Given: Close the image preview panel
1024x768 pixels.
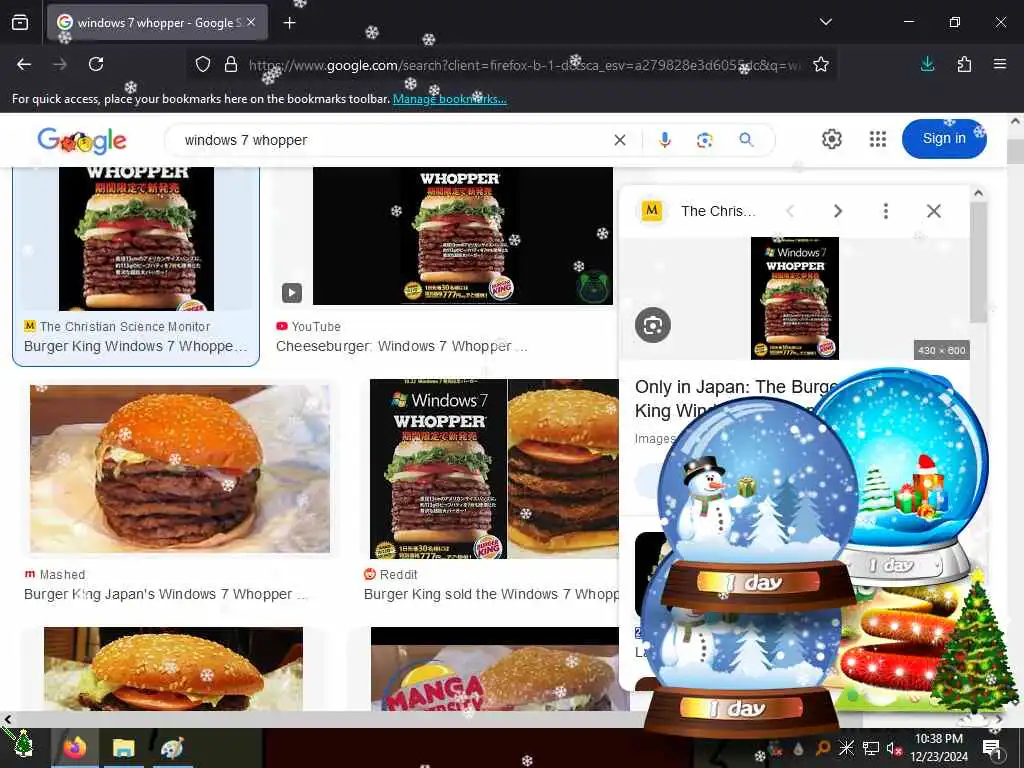Looking at the screenshot, I should [x=934, y=211].
